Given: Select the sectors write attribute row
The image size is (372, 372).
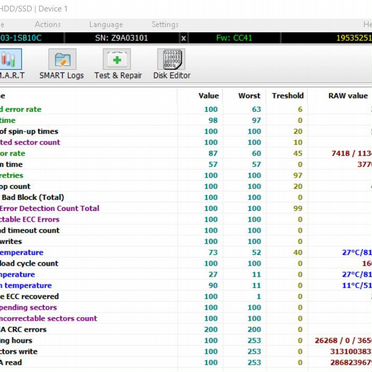Looking at the screenshot, I should point(186,351).
